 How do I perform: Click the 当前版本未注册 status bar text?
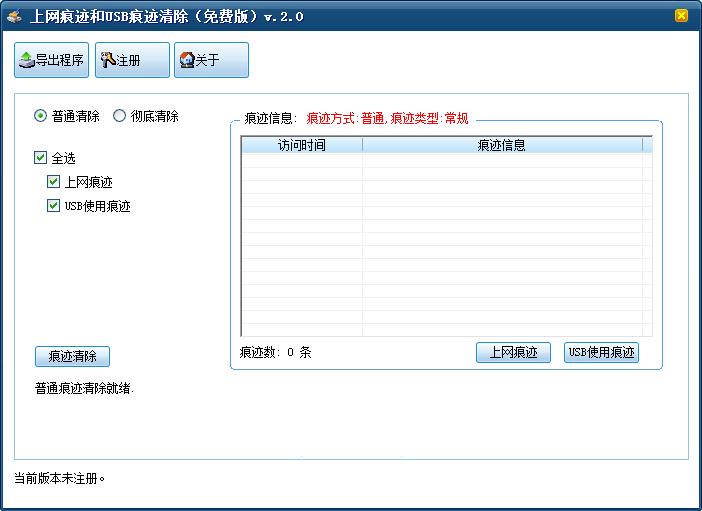60,478
